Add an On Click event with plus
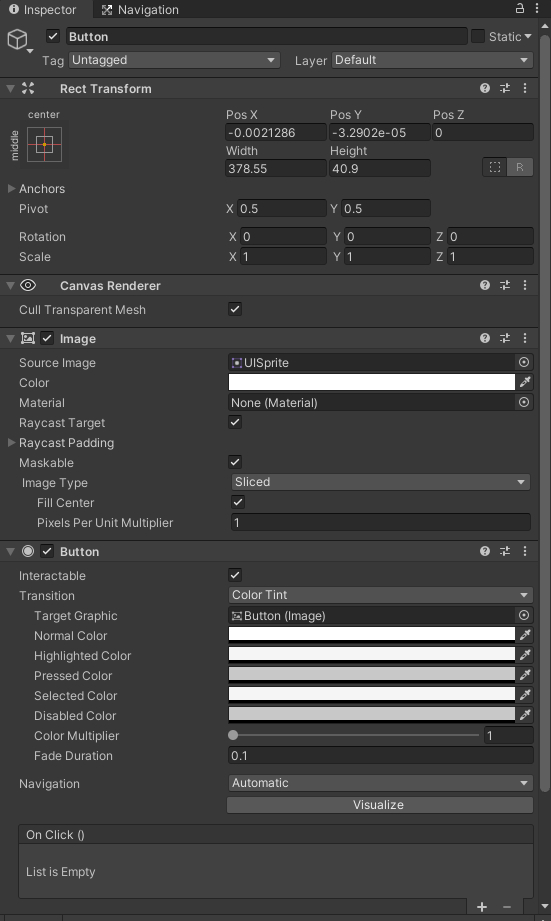 pos(482,907)
